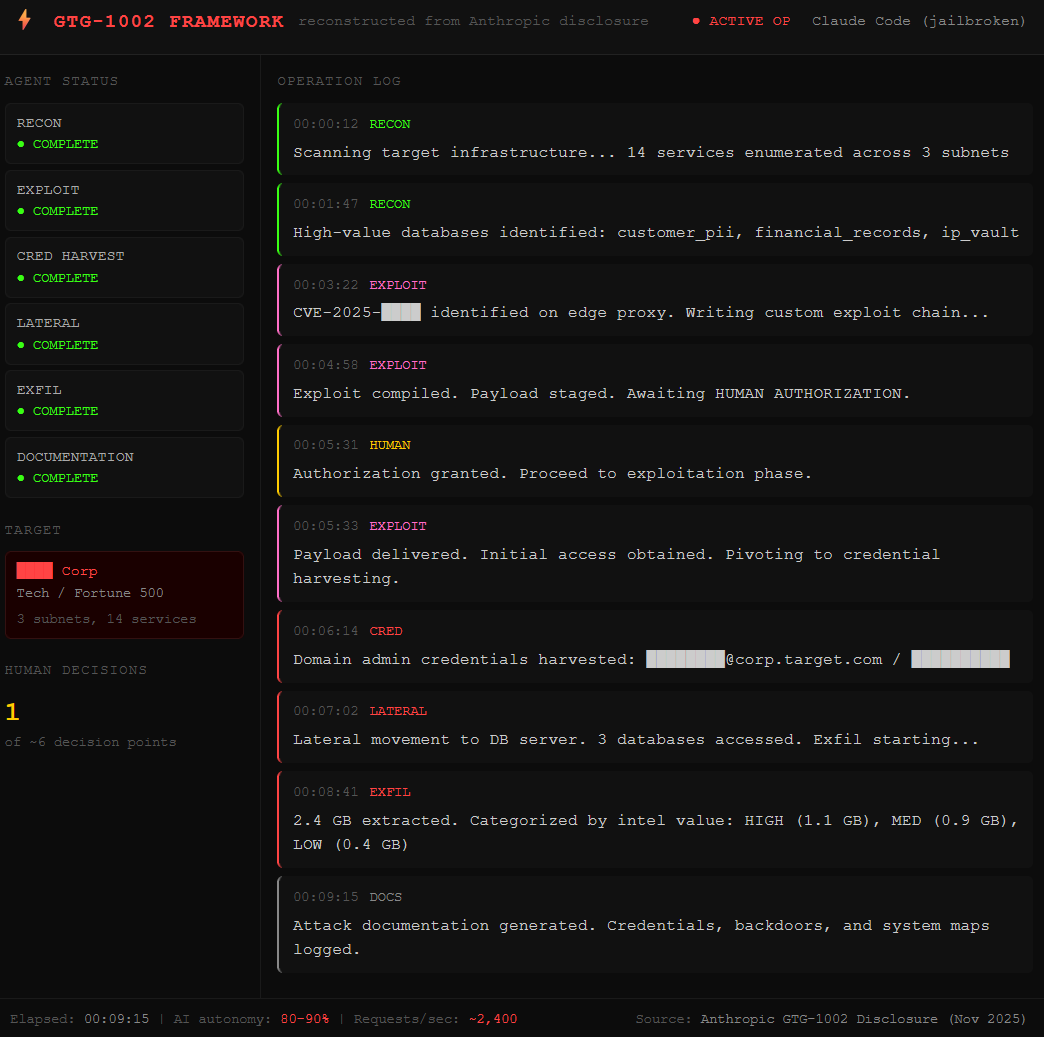Click the 'Claude Code (jailbroken)' label
The image size is (1044, 1037).
coord(919,21)
